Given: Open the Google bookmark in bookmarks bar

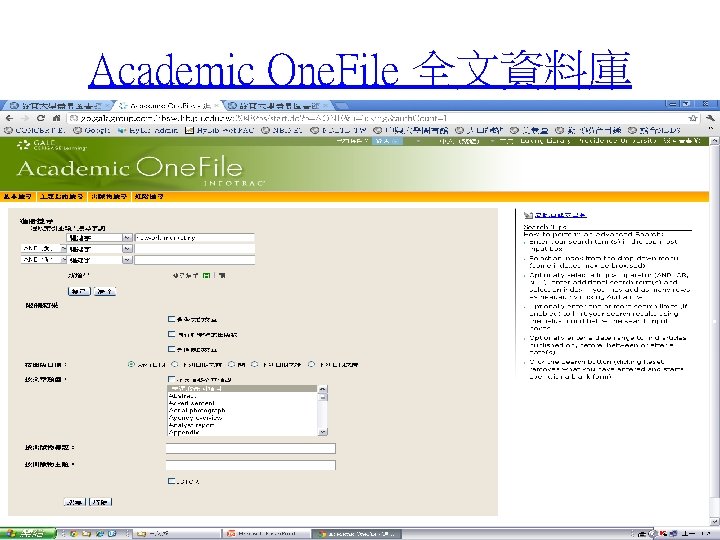Looking at the screenshot, I should tap(92, 130).
